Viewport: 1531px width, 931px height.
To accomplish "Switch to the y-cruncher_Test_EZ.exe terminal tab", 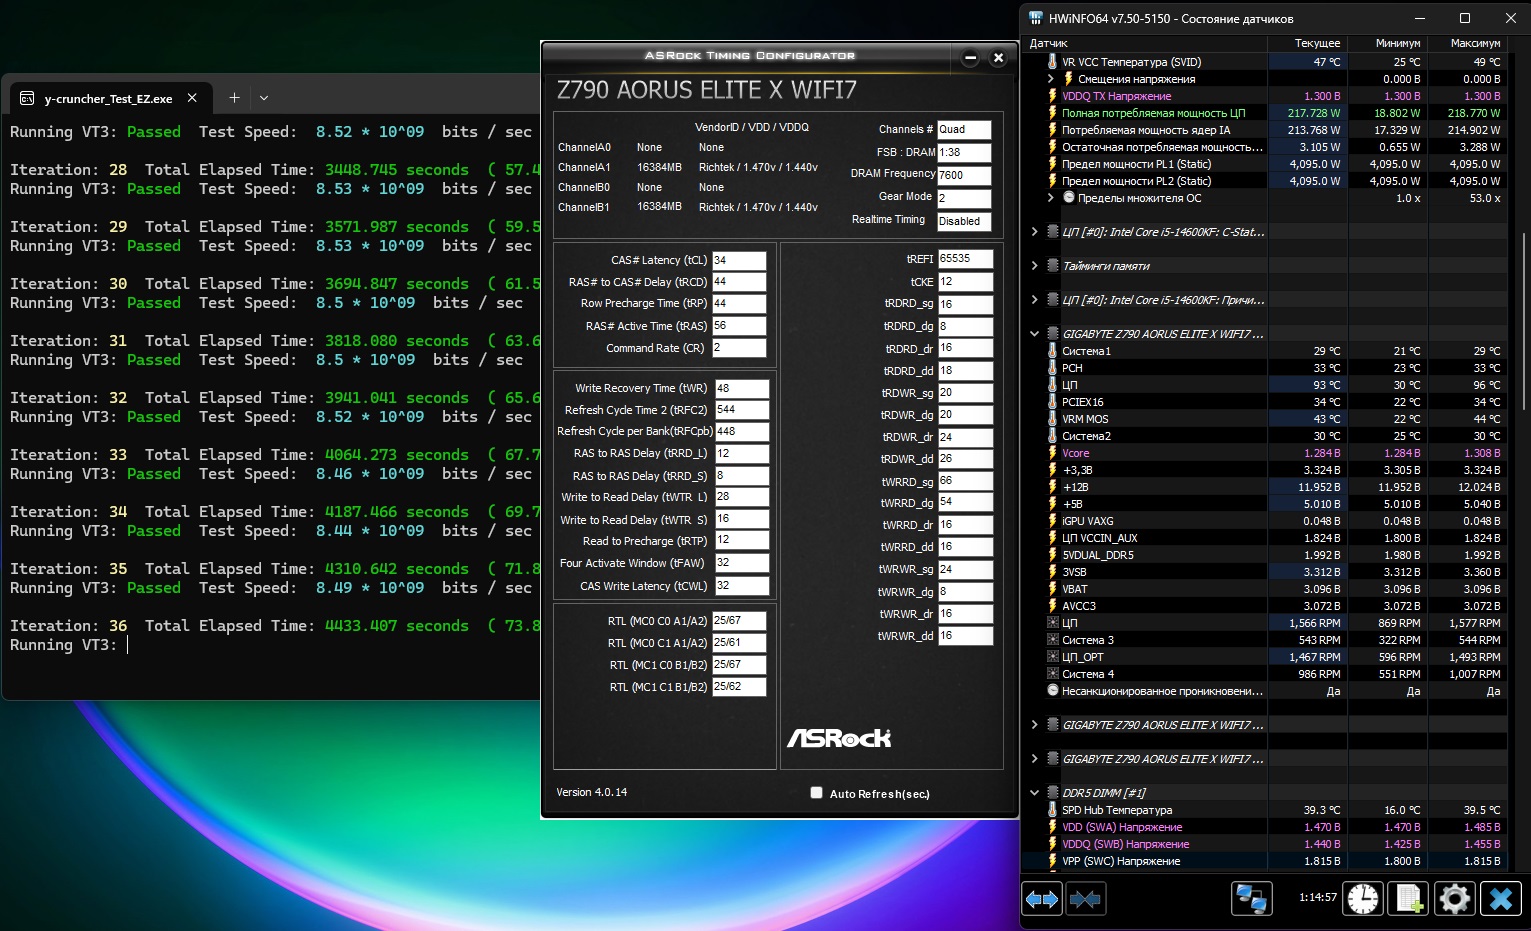I will click(x=110, y=98).
